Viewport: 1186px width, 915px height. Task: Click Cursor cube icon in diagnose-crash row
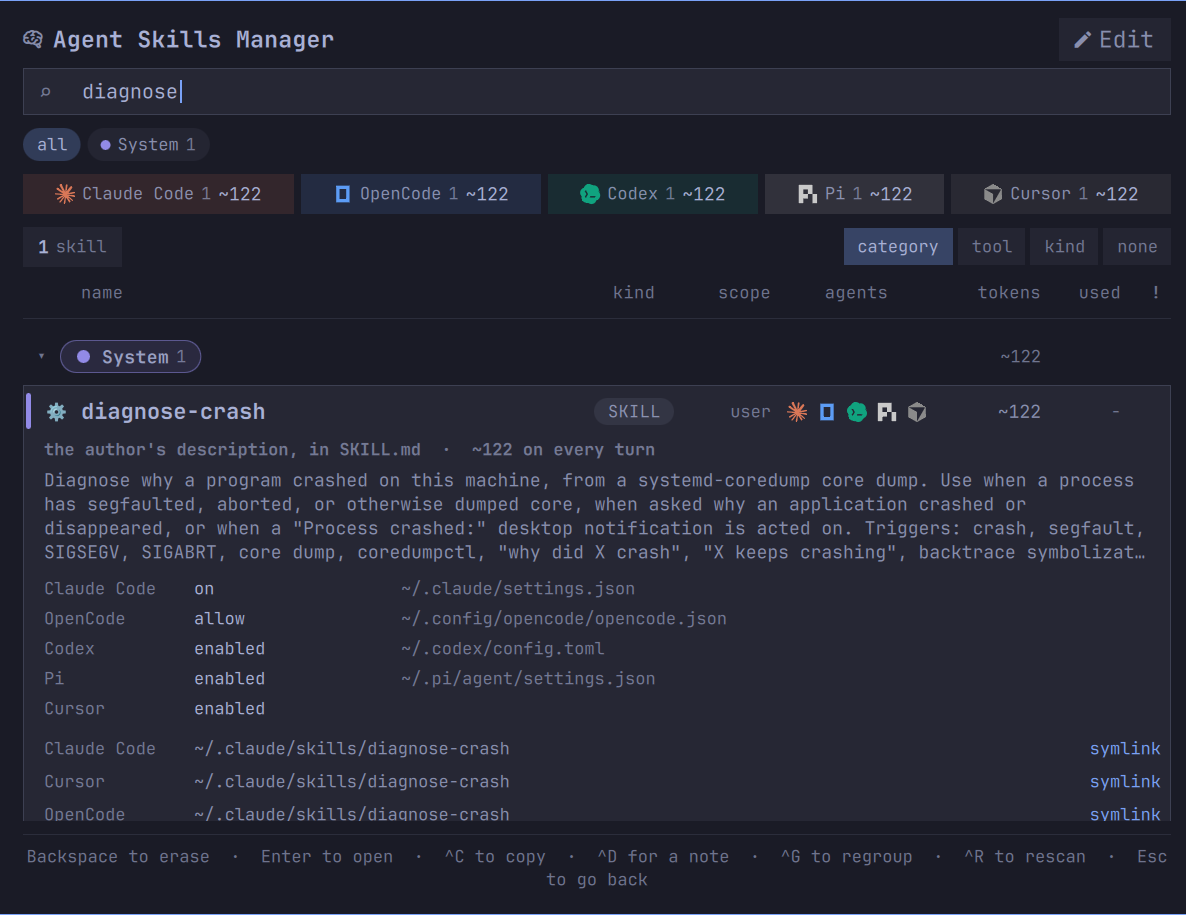tap(917, 412)
